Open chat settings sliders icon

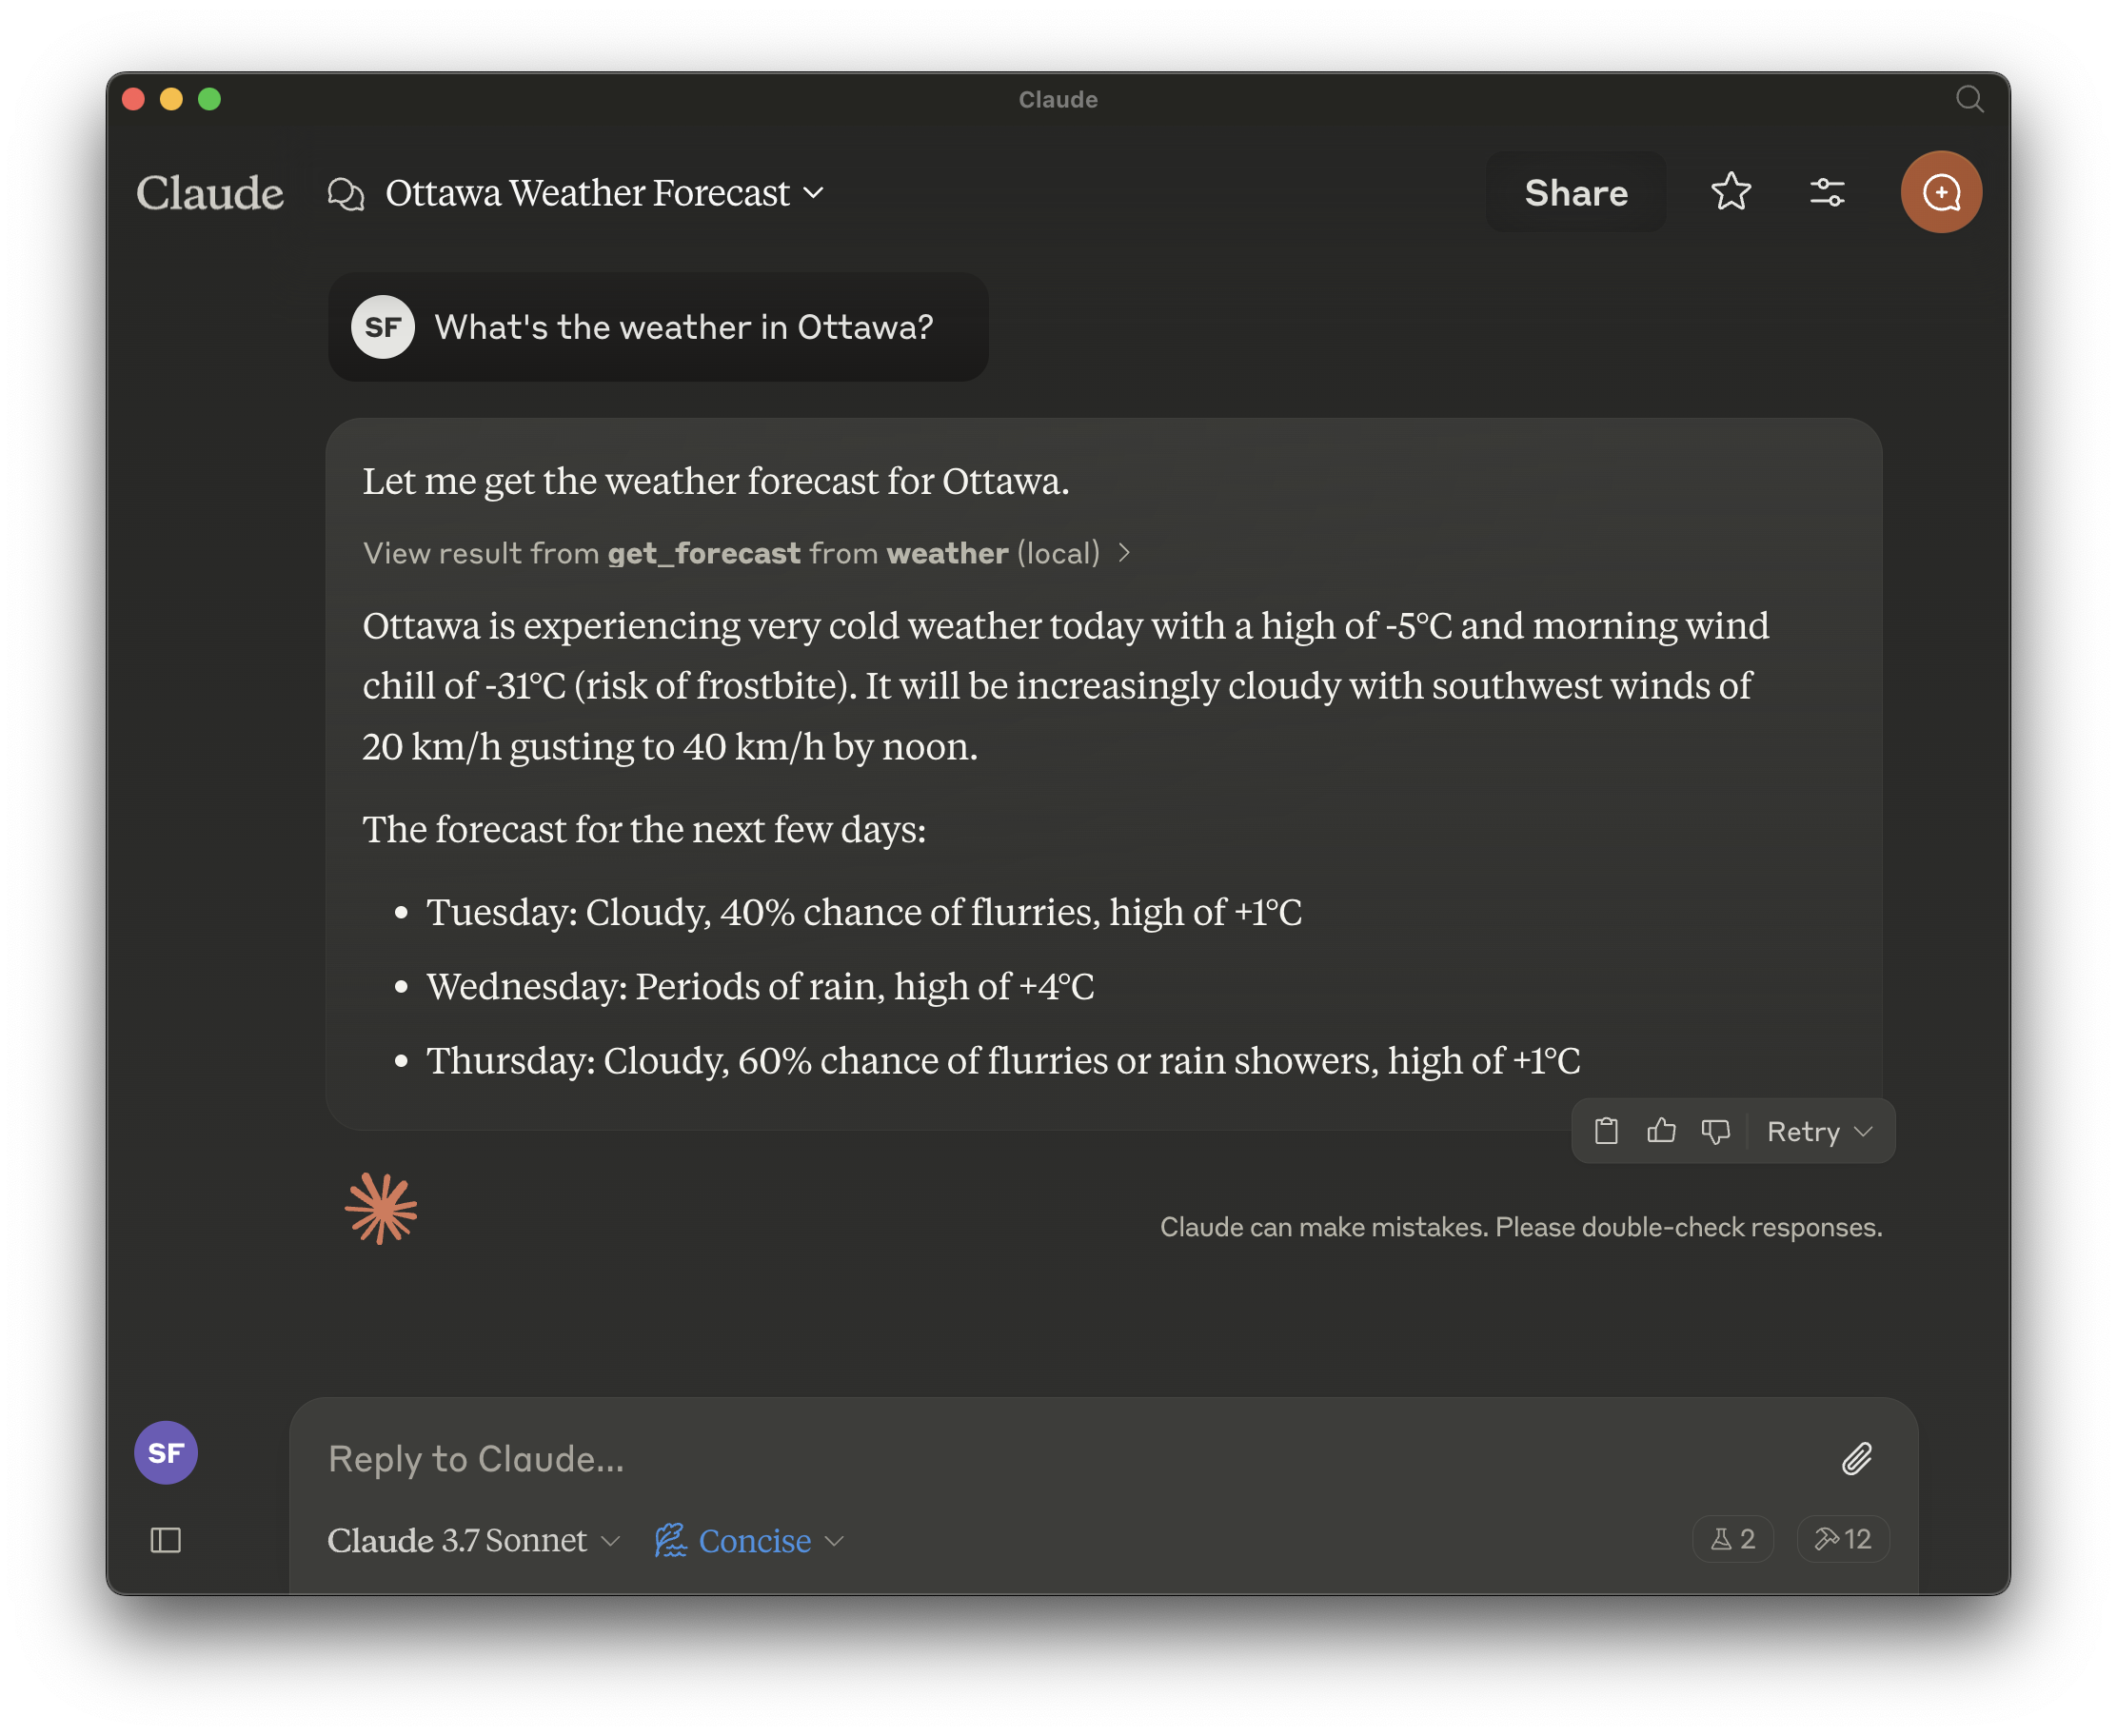[x=1827, y=192]
